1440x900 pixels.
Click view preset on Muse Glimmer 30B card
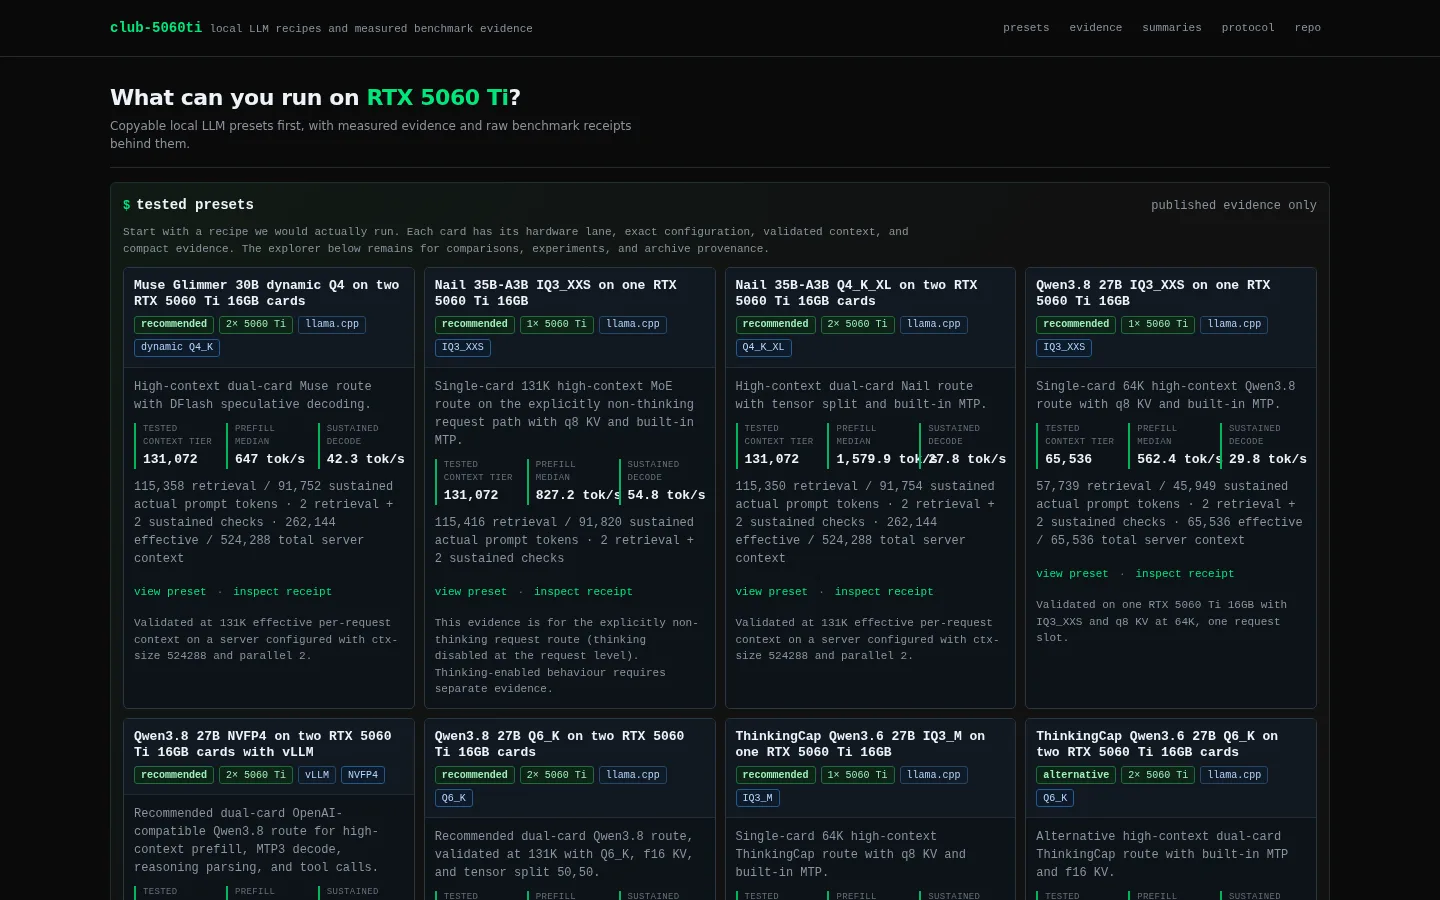[170, 592]
